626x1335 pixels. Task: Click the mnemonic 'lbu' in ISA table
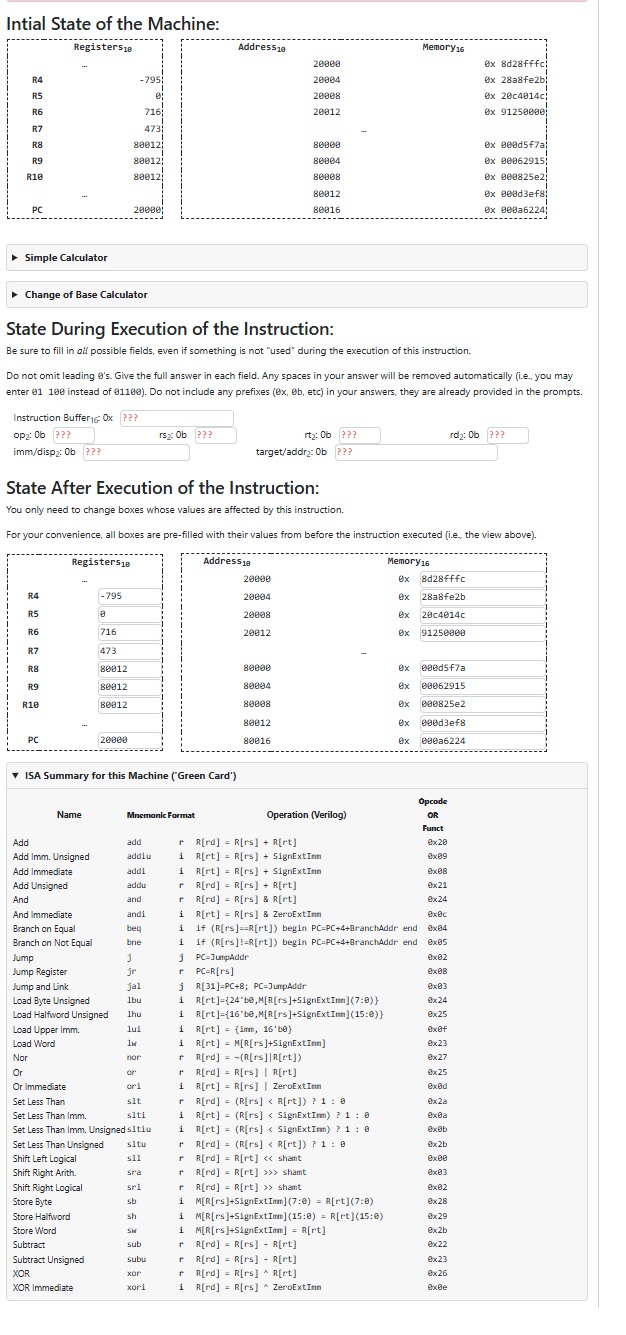135,1000
